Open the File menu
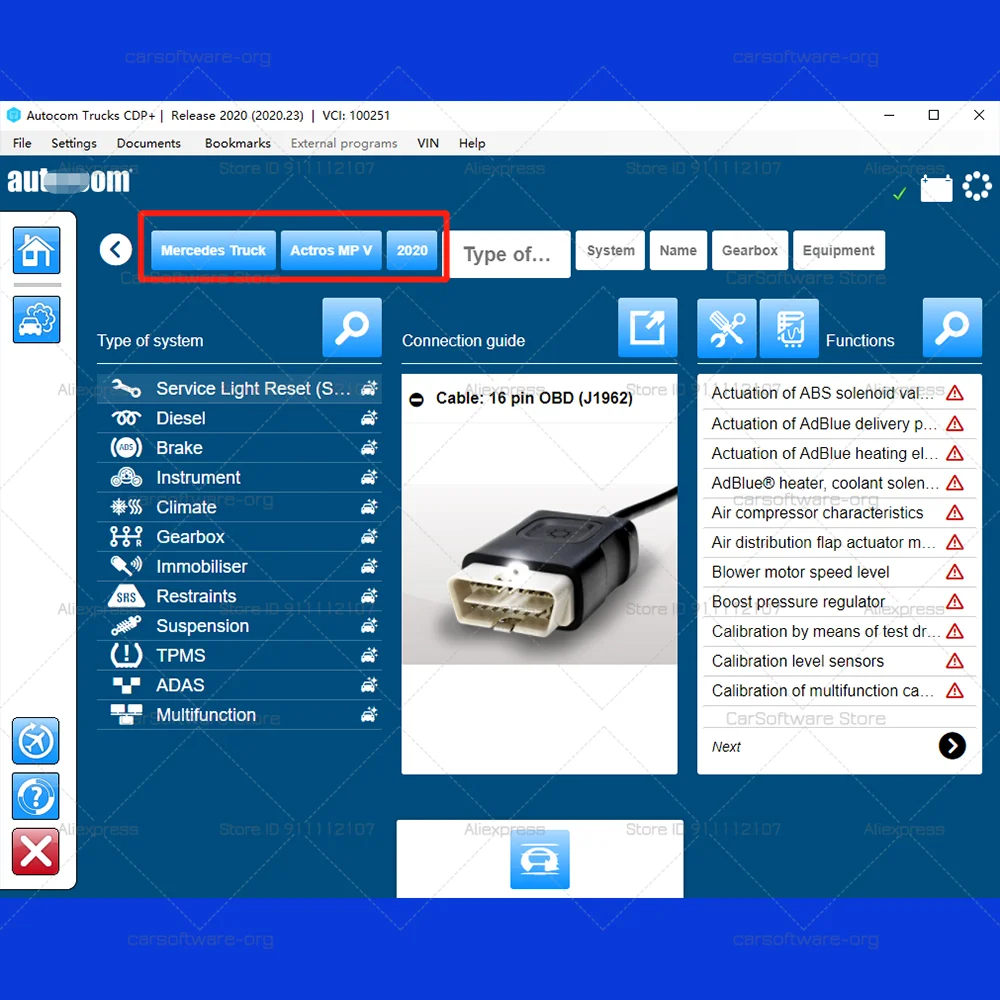The height and width of the screenshot is (1000, 1000). click(22, 143)
